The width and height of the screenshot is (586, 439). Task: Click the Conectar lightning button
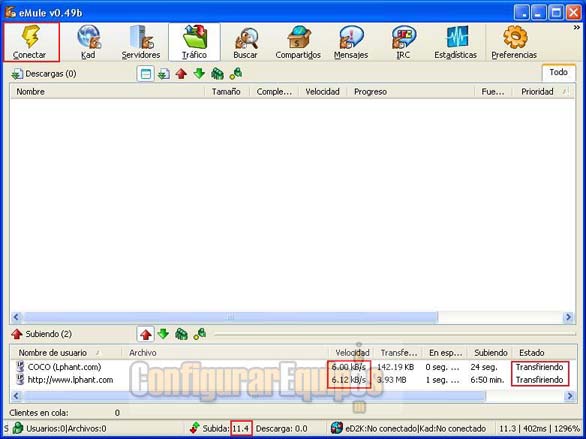coord(31,42)
